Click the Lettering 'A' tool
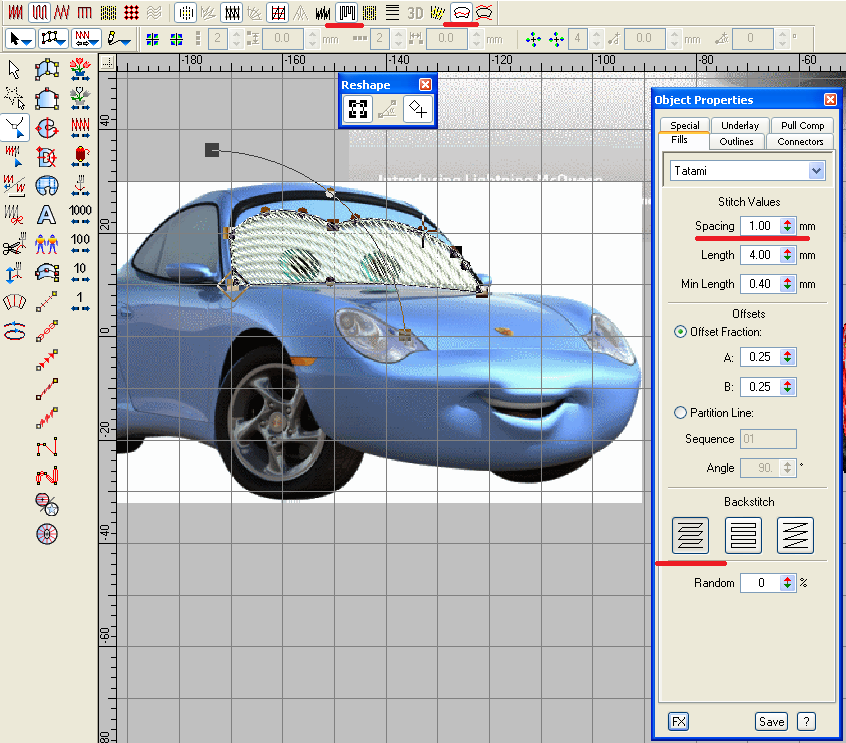Viewport: 846px width, 743px height. [47, 214]
